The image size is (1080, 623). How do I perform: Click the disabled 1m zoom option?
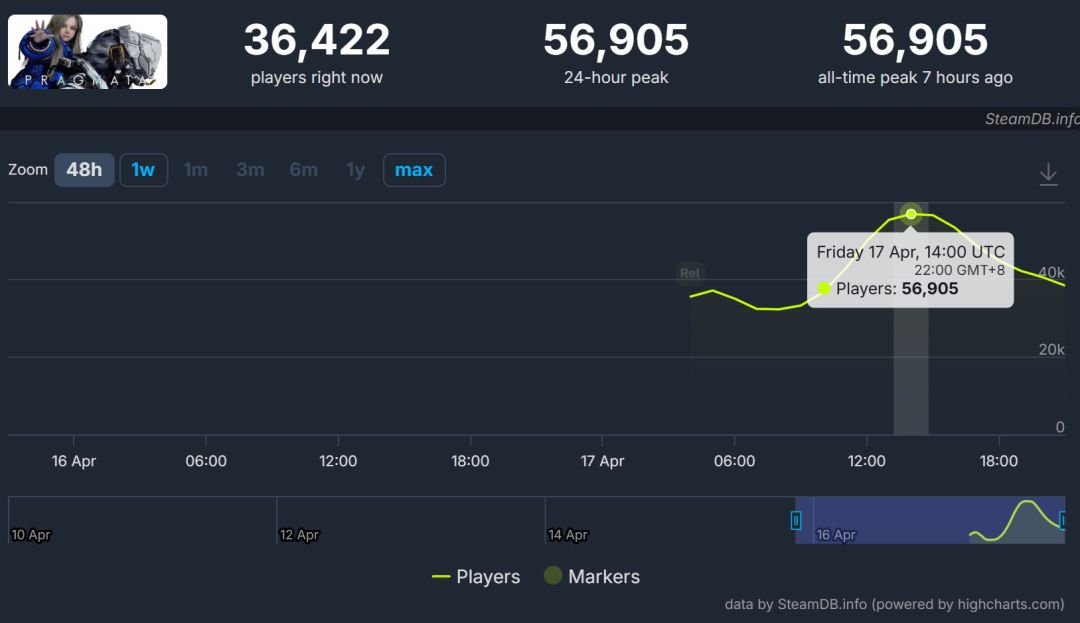point(196,170)
